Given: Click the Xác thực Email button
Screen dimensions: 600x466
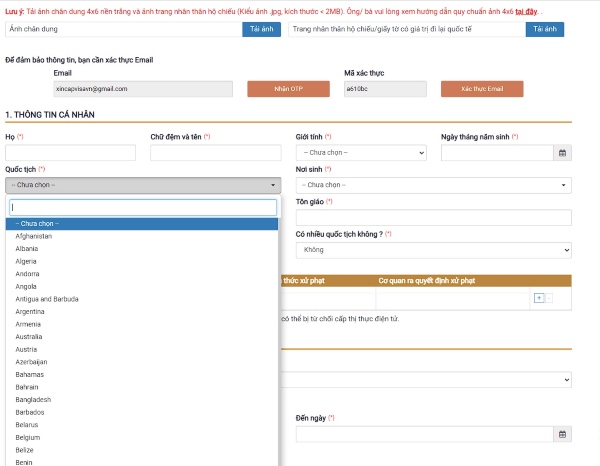Looking at the screenshot, I should (x=482, y=89).
